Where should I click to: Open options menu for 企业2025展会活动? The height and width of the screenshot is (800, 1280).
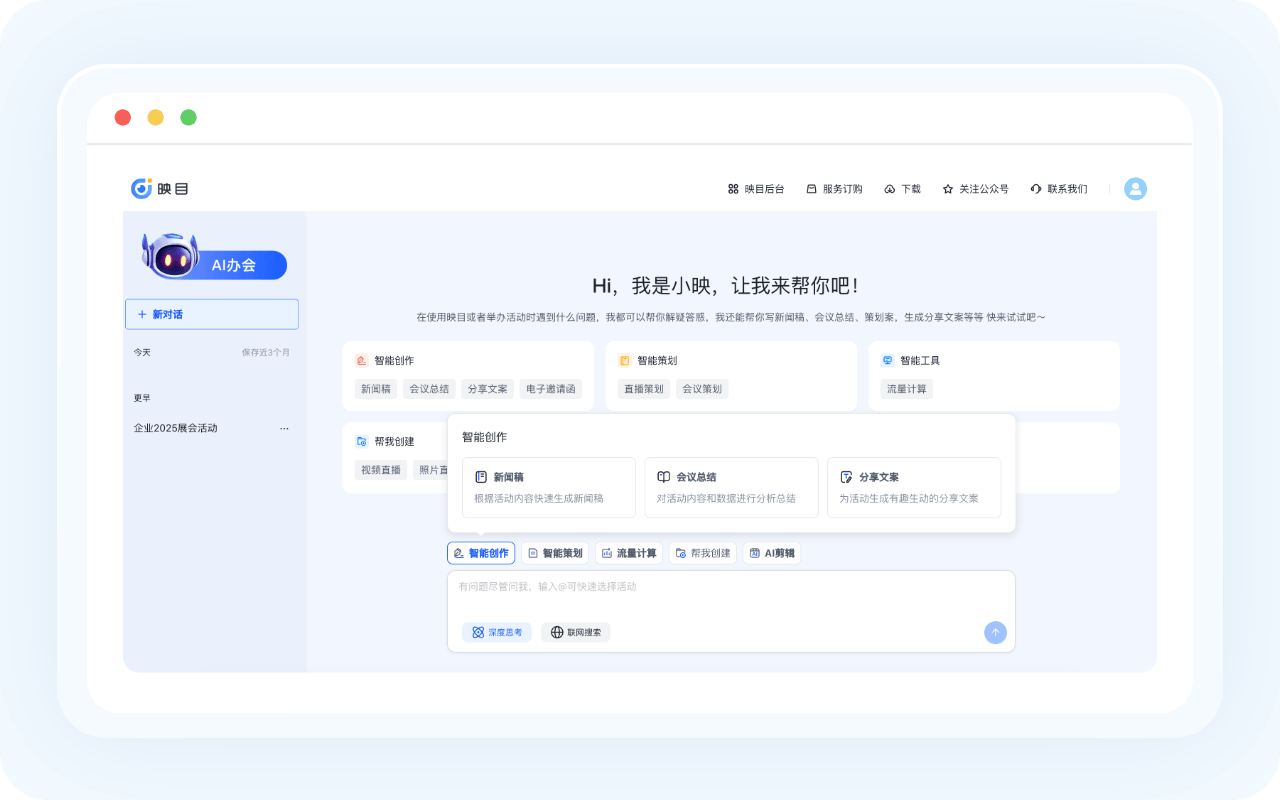pyautogui.click(x=284, y=428)
